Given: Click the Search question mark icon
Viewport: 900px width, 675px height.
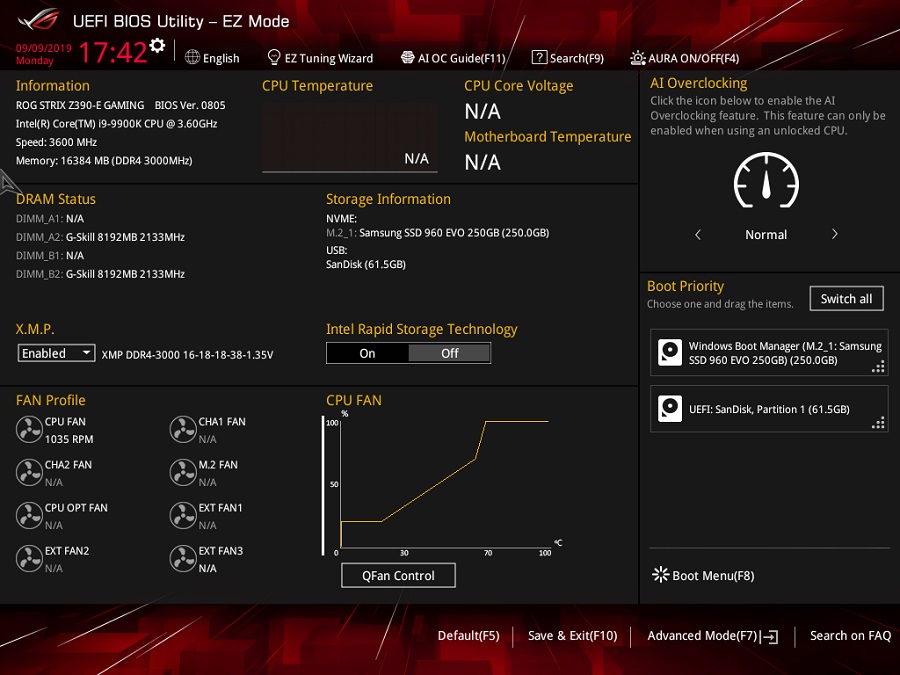Looking at the screenshot, I should (x=539, y=57).
